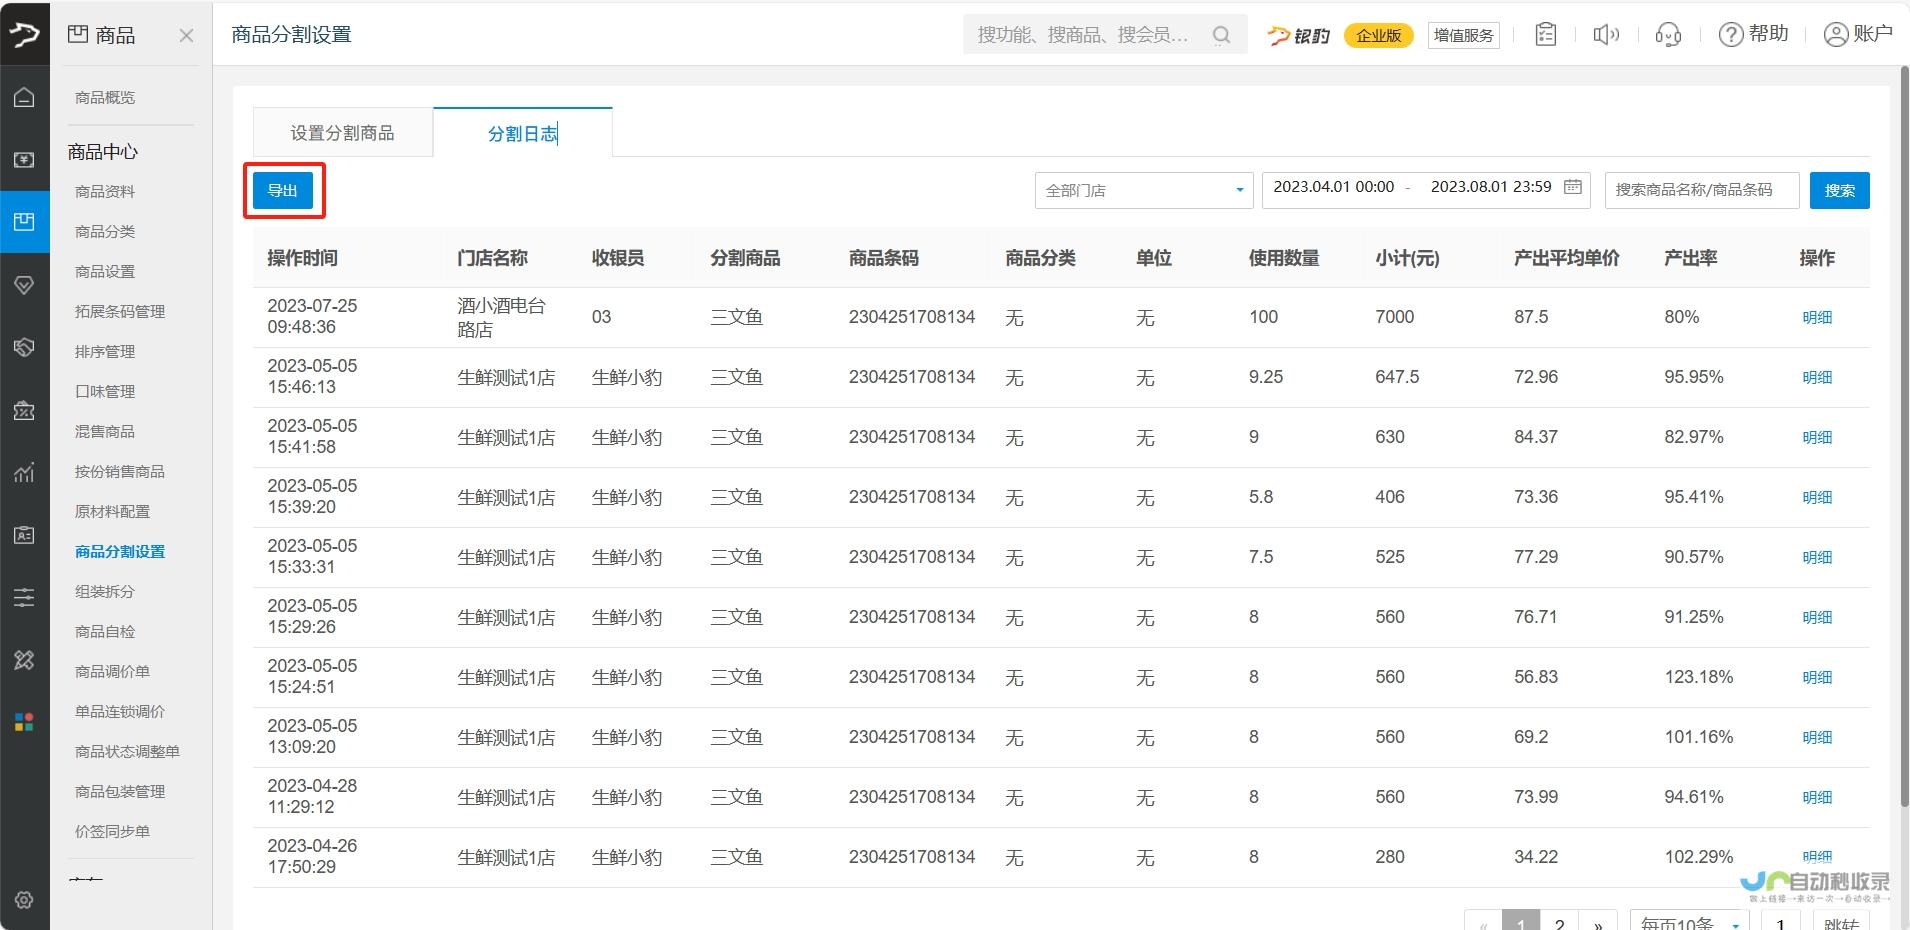Click the 银豹 brand logo

click(x=1298, y=35)
